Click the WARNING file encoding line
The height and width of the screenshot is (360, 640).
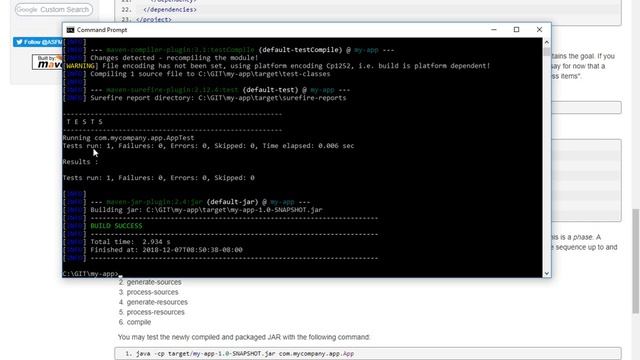pyautogui.click(x=277, y=66)
